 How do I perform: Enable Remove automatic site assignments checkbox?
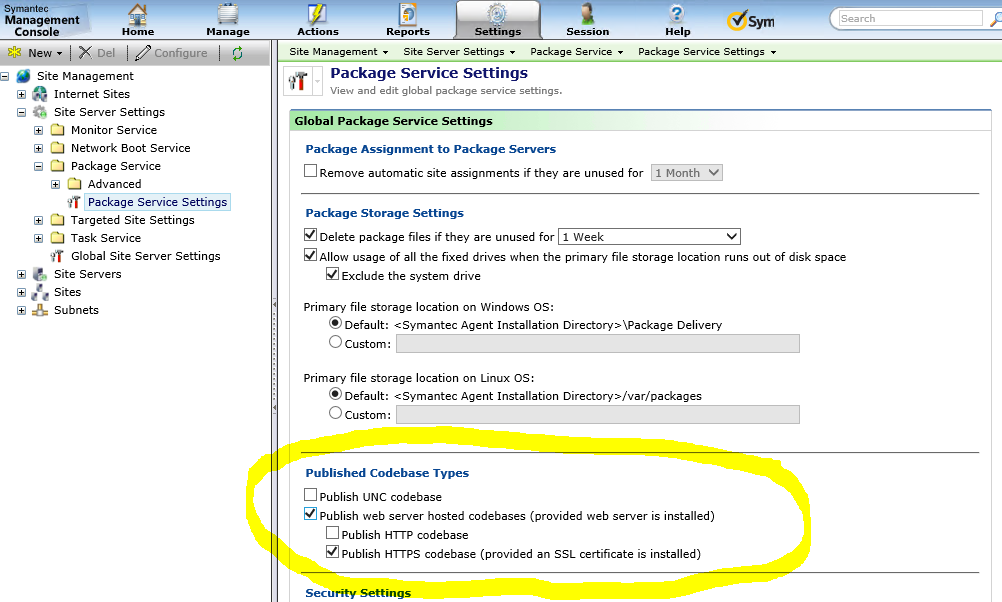pyautogui.click(x=311, y=171)
